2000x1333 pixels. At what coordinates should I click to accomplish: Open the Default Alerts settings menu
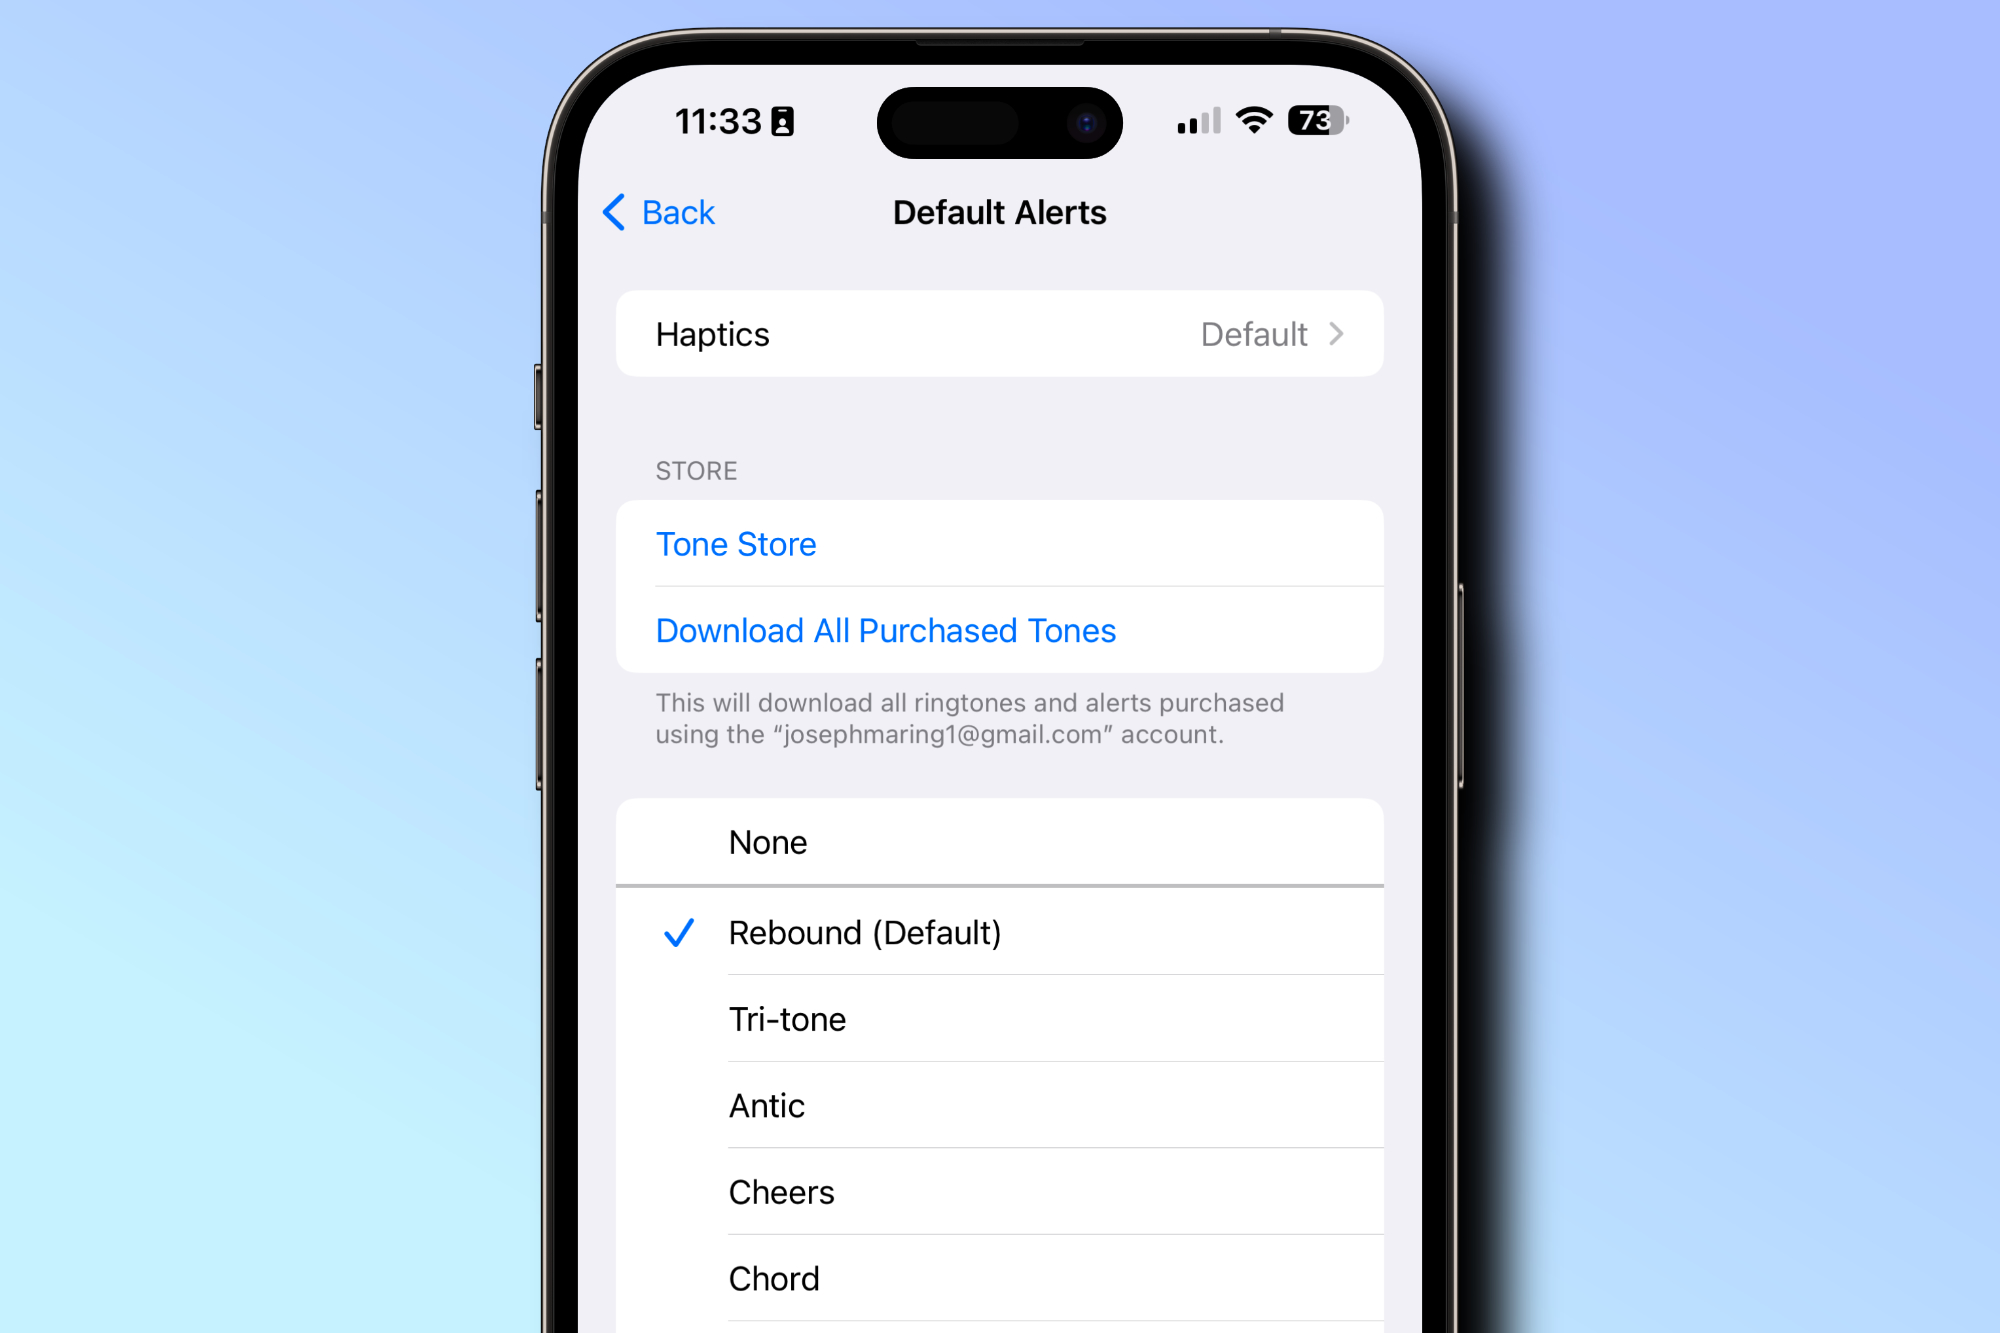click(998, 211)
